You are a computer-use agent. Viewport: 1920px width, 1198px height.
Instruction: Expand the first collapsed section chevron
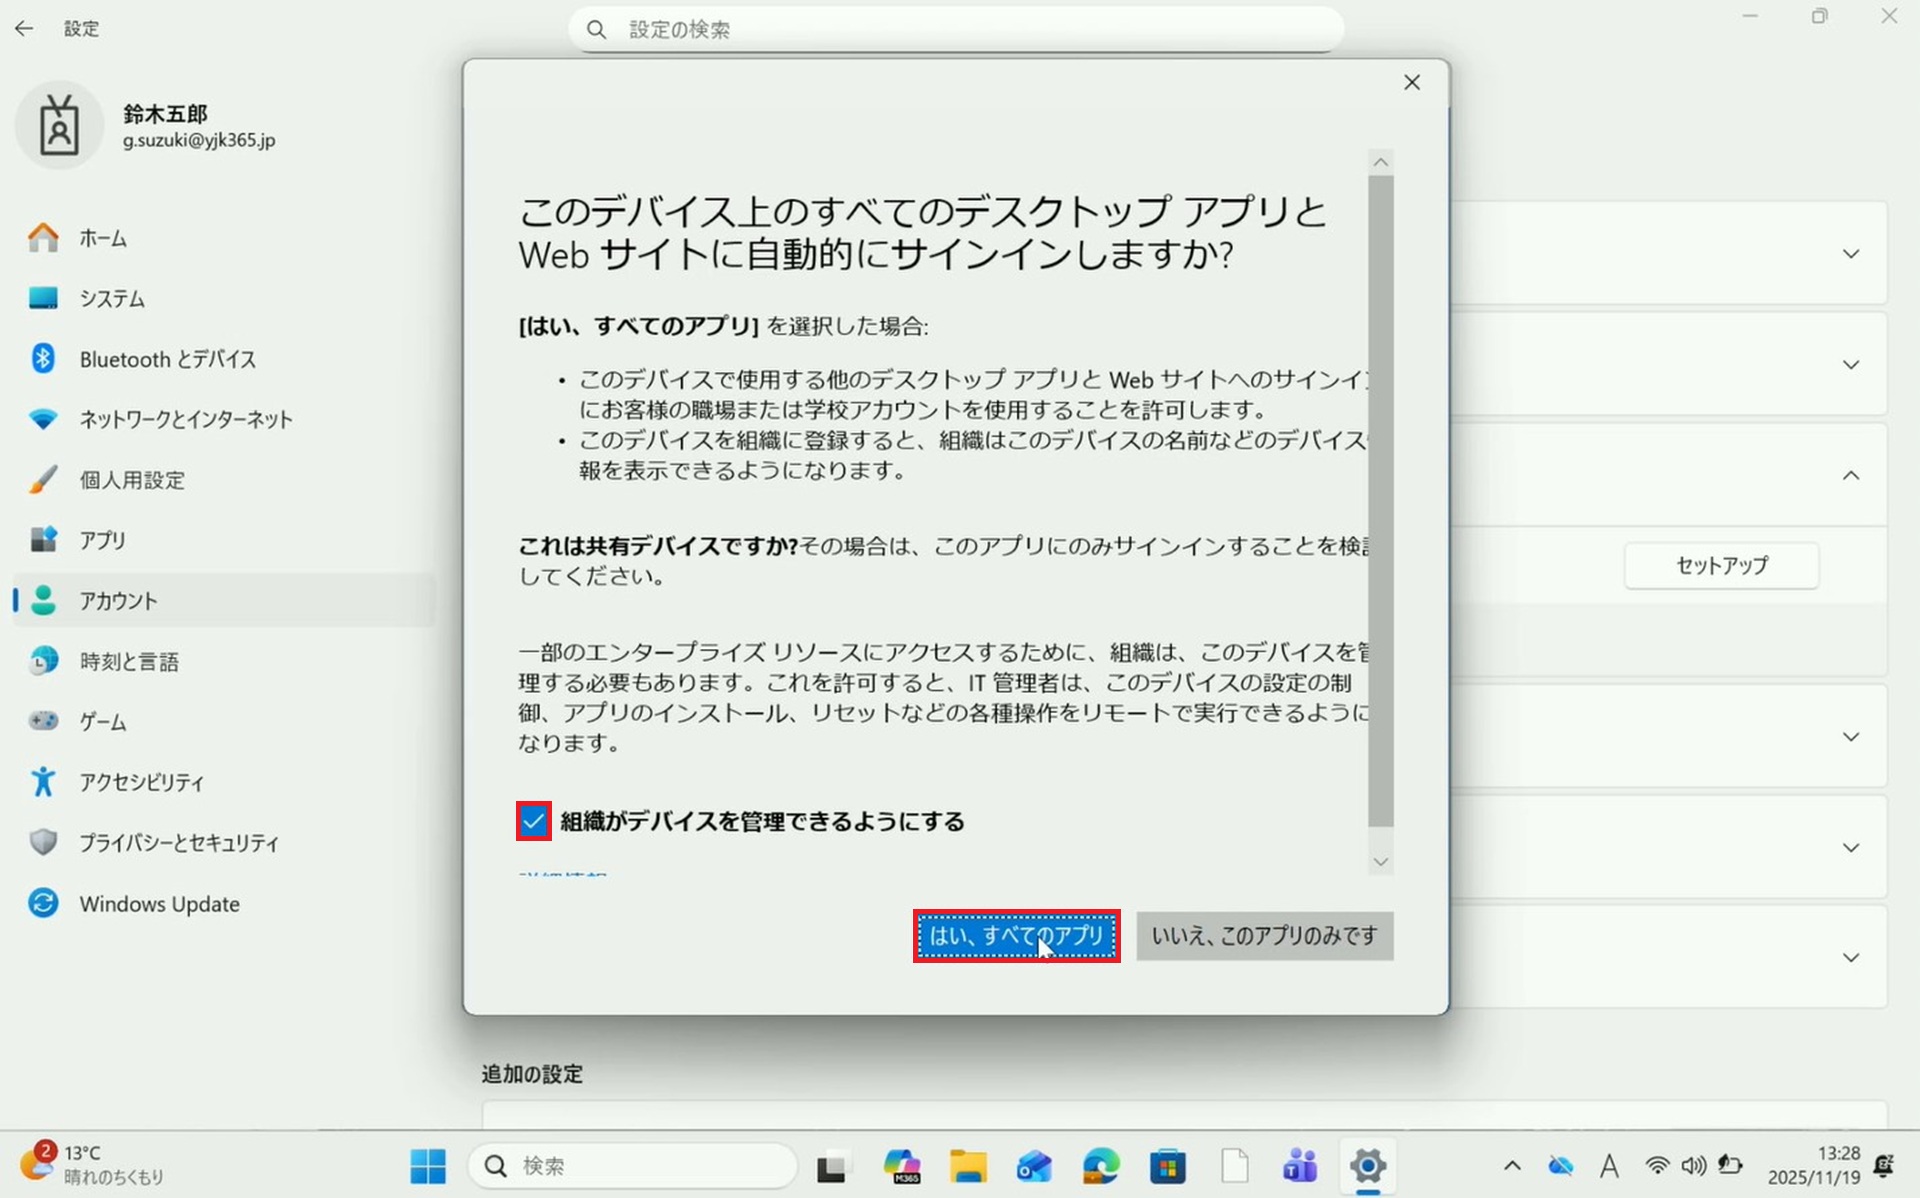pos(1850,254)
